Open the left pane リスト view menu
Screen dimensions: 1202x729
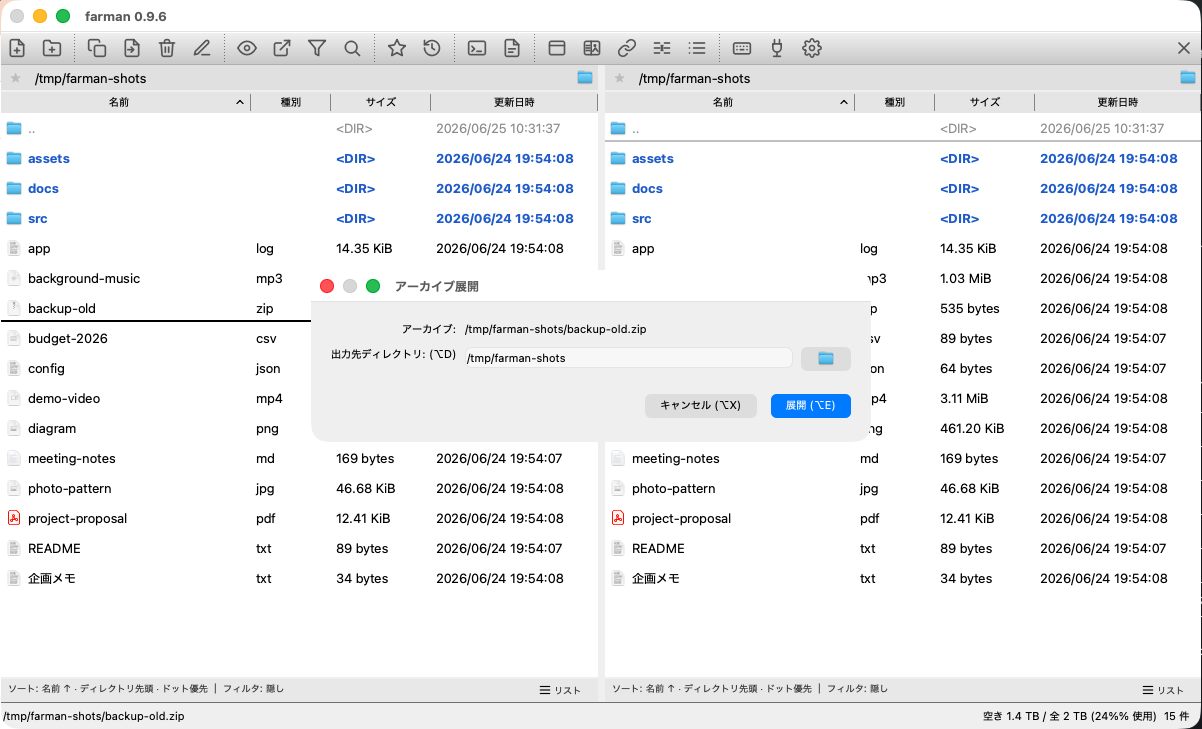pyautogui.click(x=560, y=690)
